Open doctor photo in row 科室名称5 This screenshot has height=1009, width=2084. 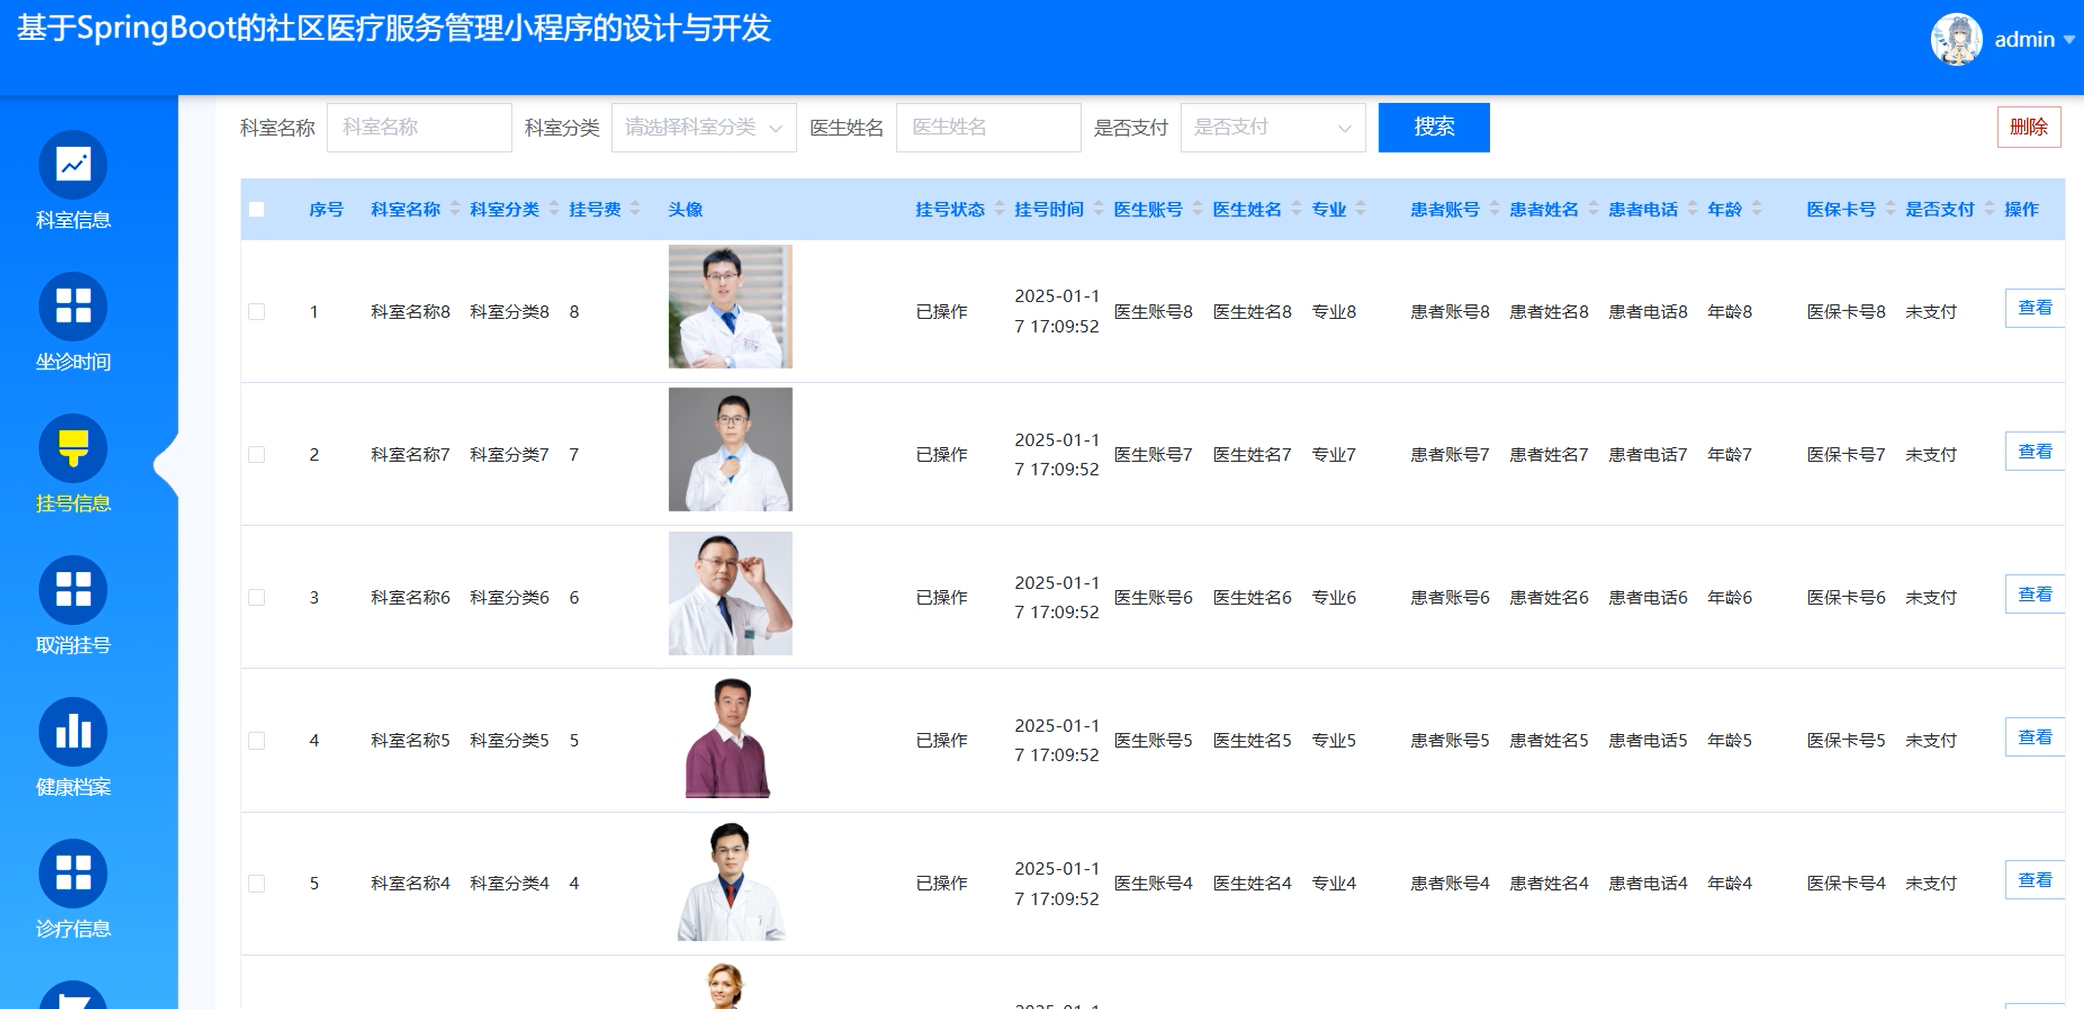(730, 737)
